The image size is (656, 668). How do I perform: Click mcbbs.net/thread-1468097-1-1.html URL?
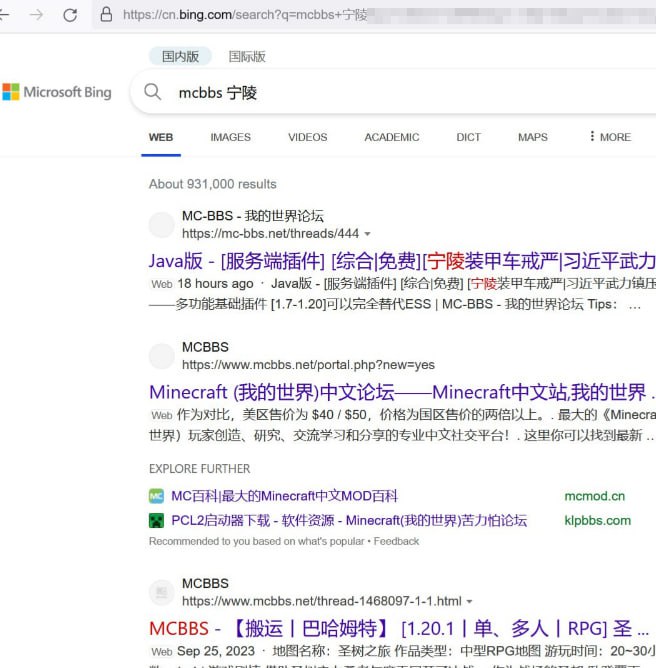coord(322,602)
